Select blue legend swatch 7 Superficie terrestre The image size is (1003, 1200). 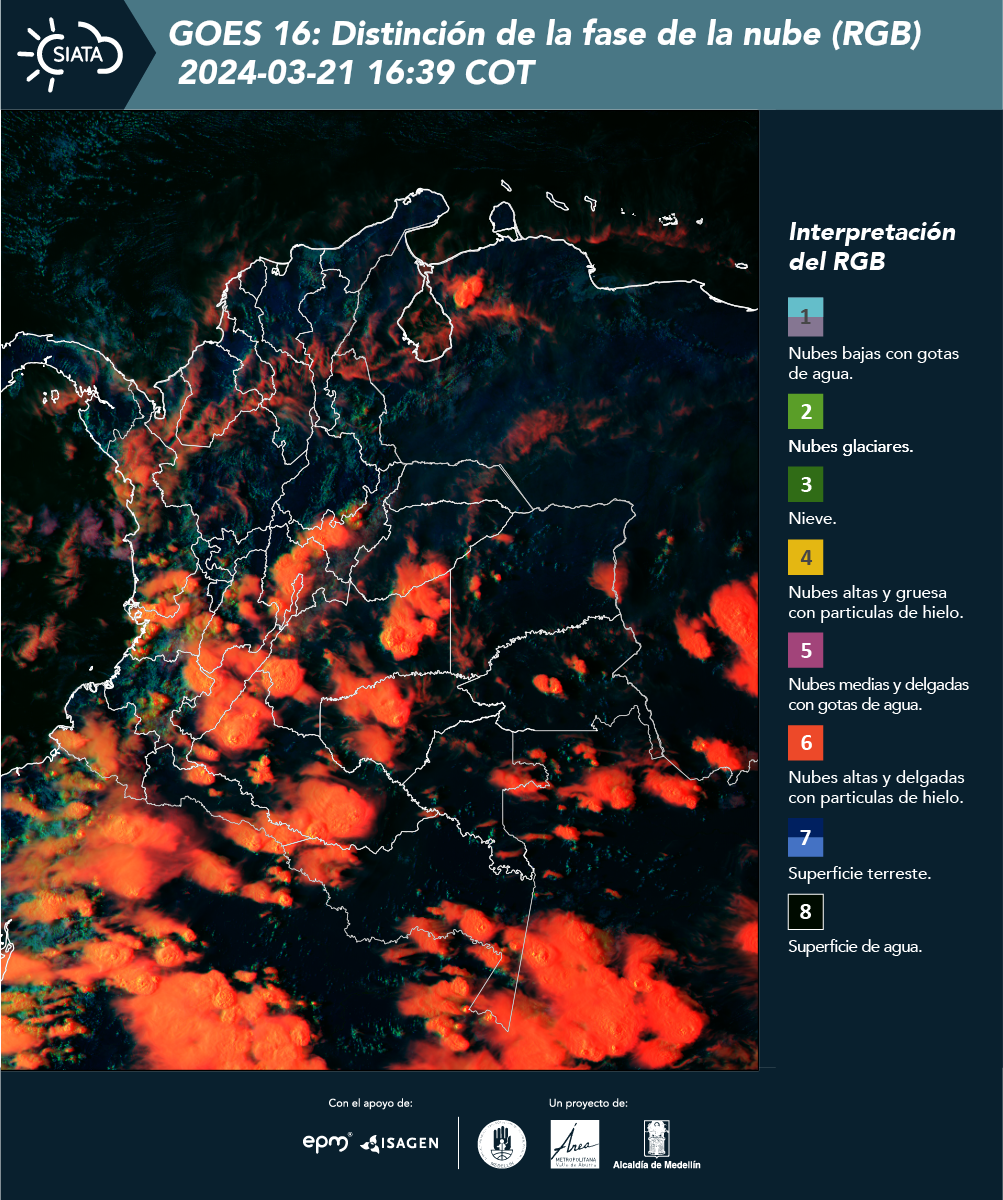click(805, 837)
